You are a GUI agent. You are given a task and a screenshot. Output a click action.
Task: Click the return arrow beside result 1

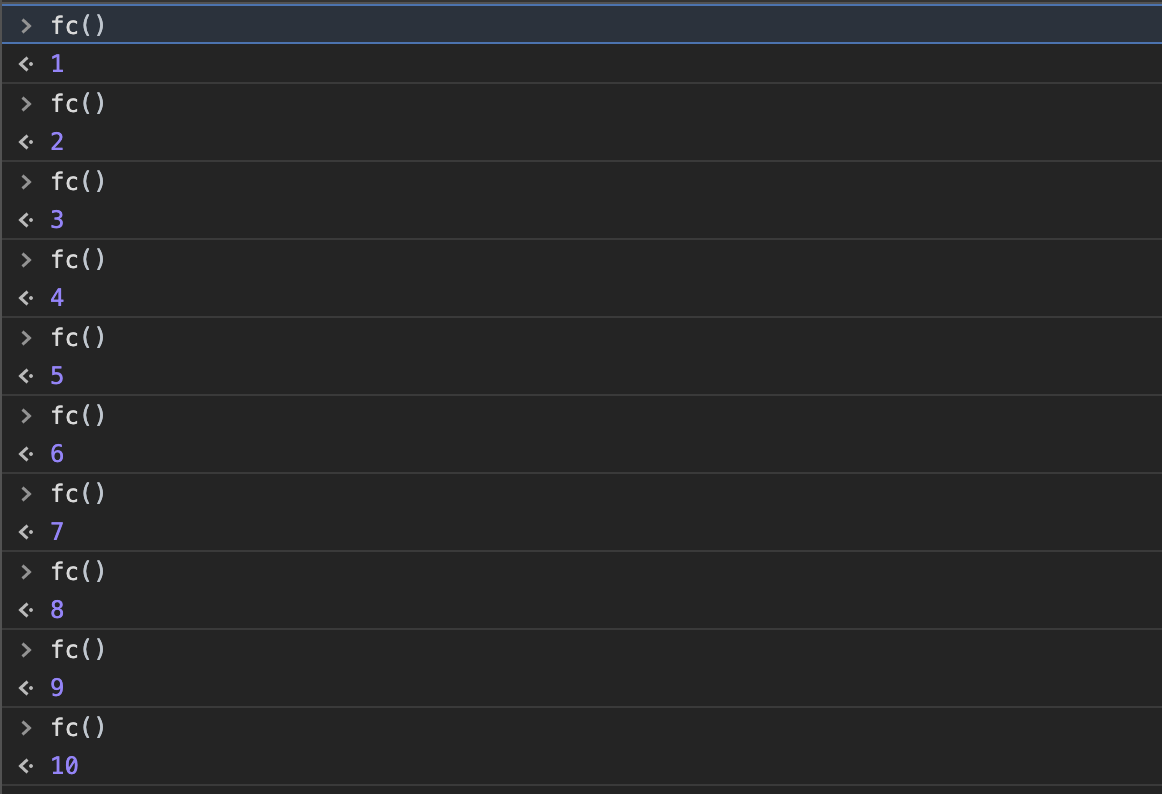click(26, 64)
